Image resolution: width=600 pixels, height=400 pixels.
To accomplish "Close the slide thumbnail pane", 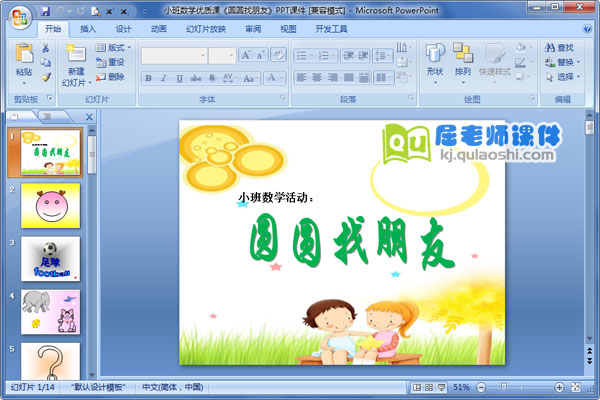I will pos(89,117).
